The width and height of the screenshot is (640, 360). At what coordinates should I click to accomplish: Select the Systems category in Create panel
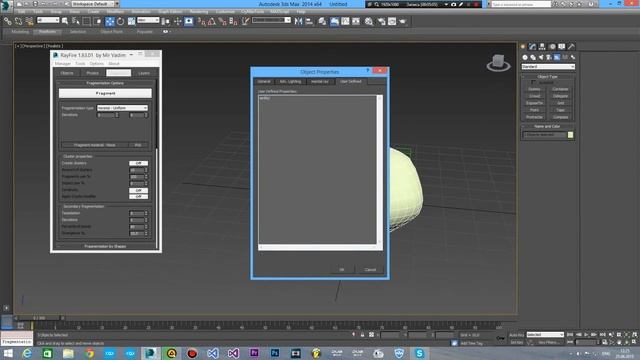[x=573, y=58]
